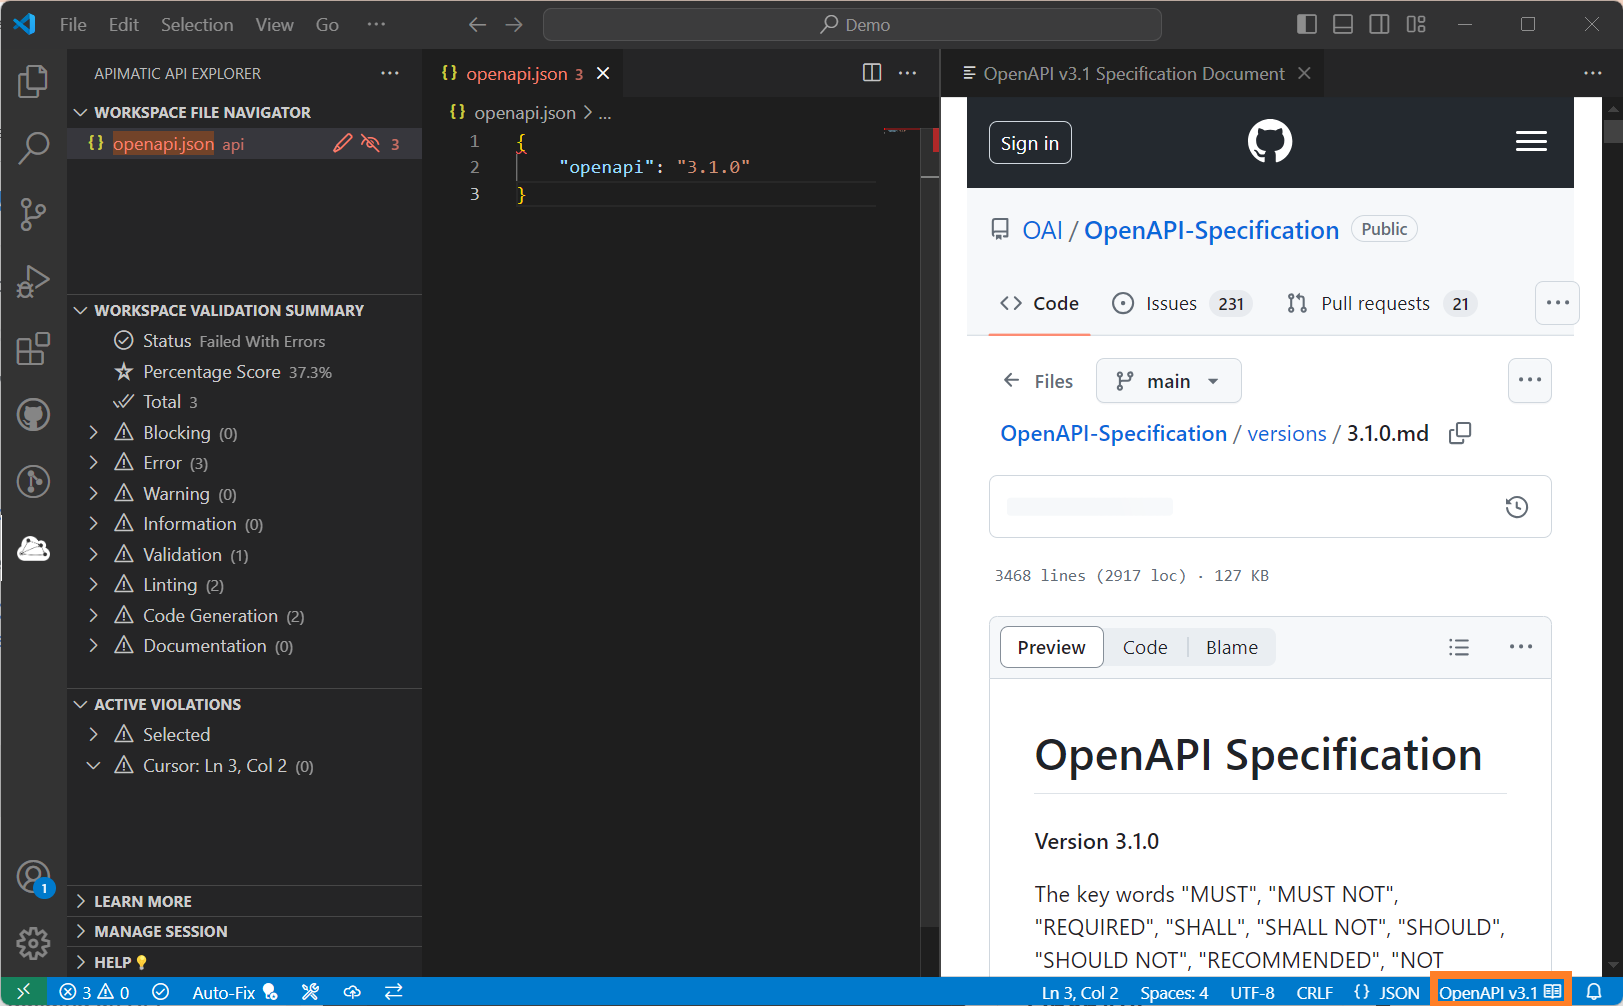Click the Auto-Fix button in the status bar
The height and width of the screenshot is (1006, 1623).
(x=235, y=992)
